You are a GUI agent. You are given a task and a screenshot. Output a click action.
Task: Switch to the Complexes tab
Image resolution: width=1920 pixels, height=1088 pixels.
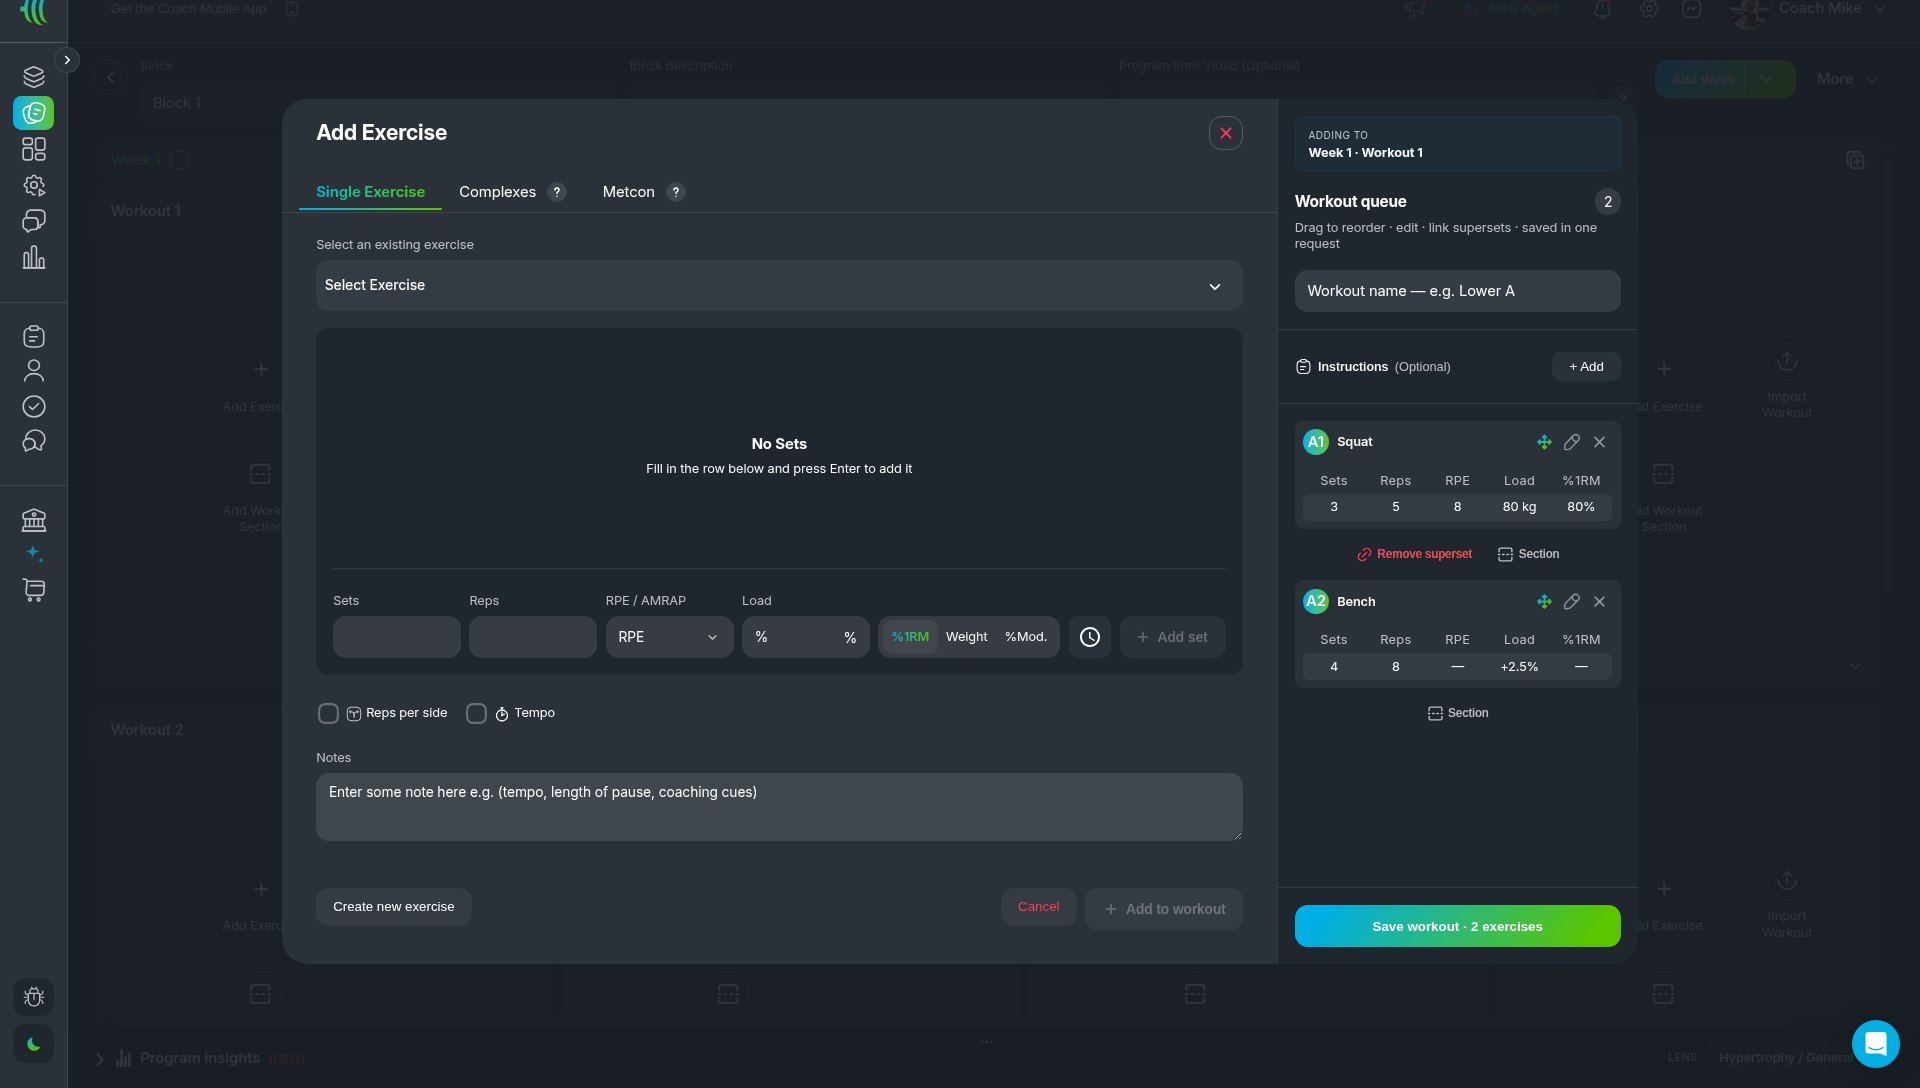(497, 192)
